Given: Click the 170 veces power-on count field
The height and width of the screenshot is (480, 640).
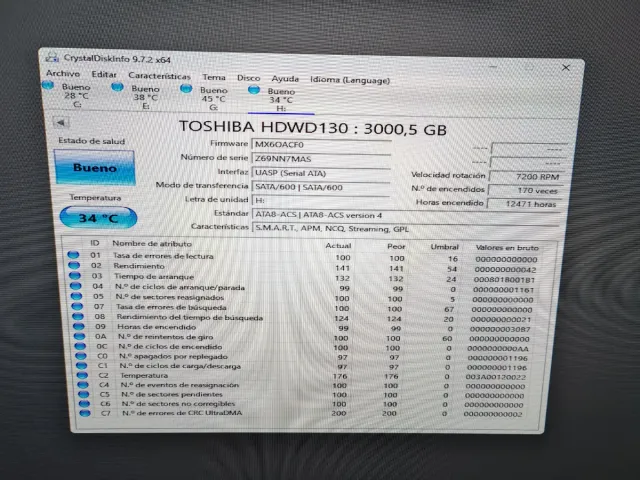Looking at the screenshot, I should pos(525,191).
